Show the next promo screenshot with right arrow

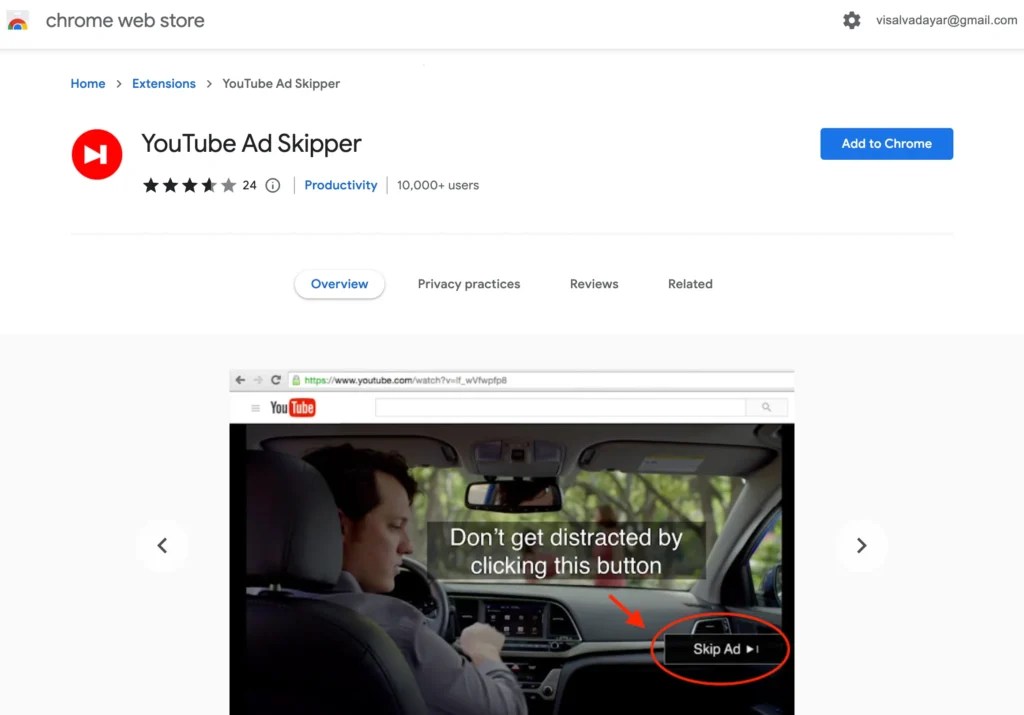pyautogui.click(x=861, y=545)
